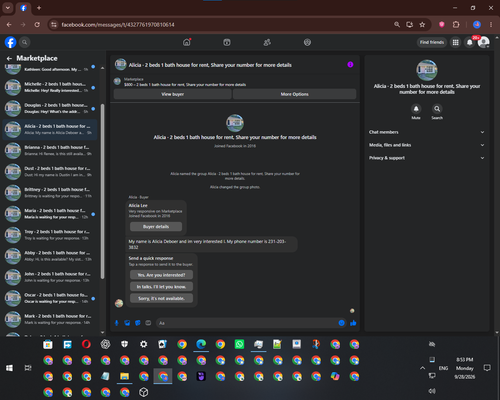The width and height of the screenshot is (500, 400).
Task: Click the Facebook logo
Action: [10, 42]
